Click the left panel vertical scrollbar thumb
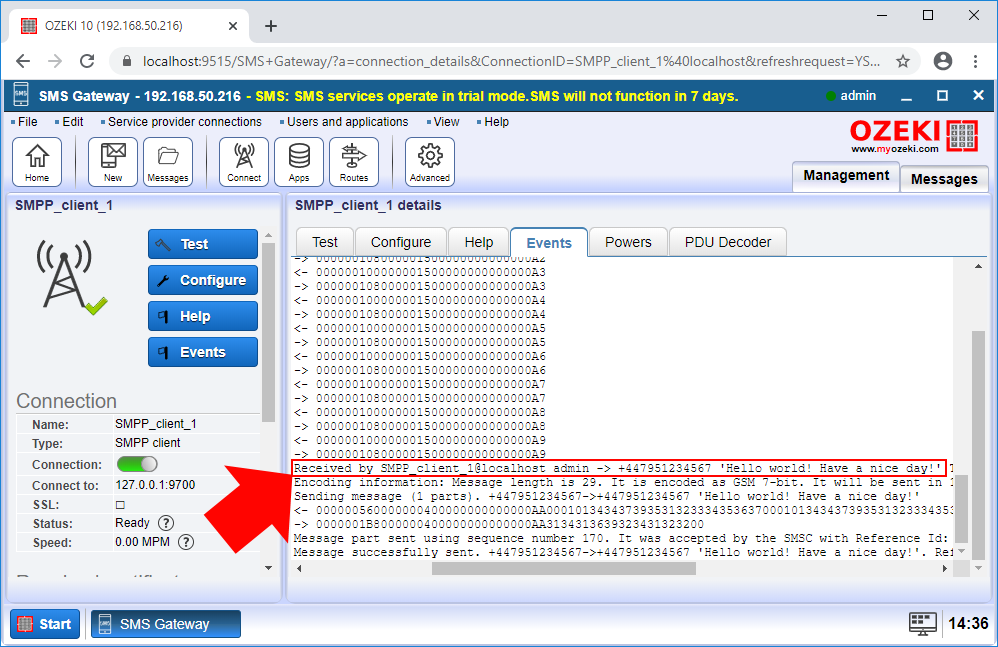 [268, 332]
